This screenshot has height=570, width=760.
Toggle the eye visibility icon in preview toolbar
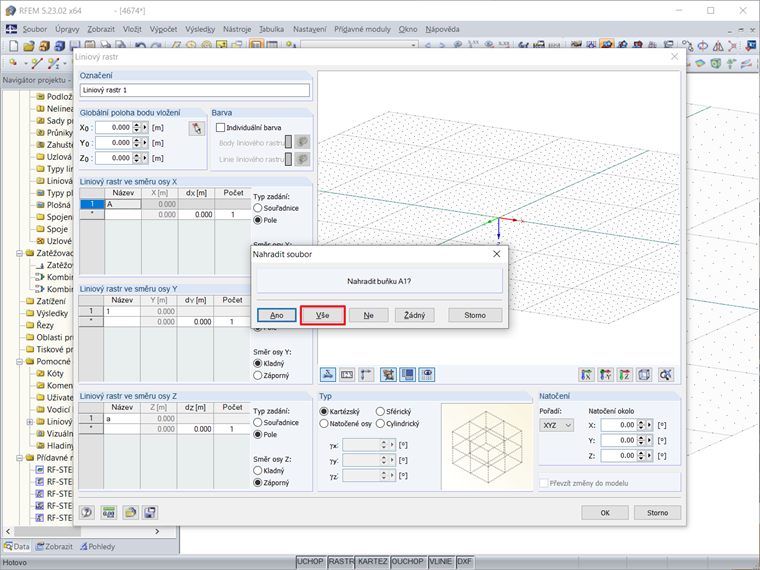427,374
